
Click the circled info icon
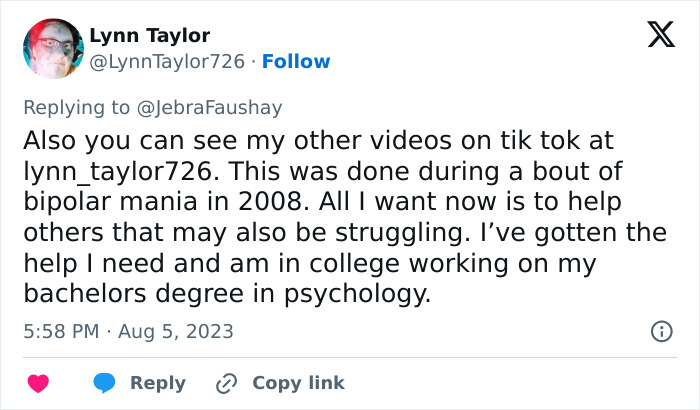(661, 330)
